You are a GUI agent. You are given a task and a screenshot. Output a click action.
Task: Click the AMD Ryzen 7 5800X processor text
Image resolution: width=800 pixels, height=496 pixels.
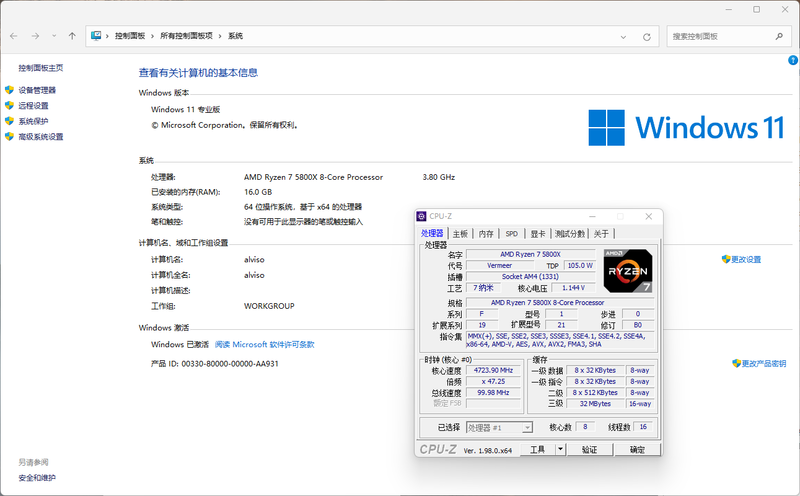[313, 177]
